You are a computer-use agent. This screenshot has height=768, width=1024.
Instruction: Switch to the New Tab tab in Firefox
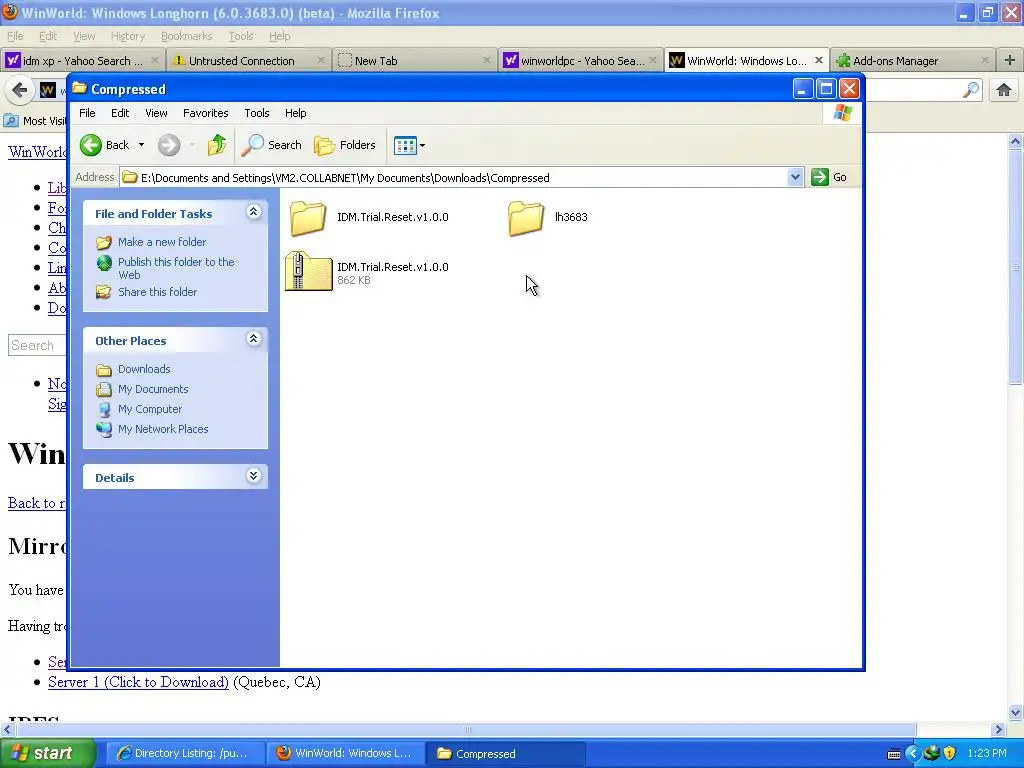point(414,61)
